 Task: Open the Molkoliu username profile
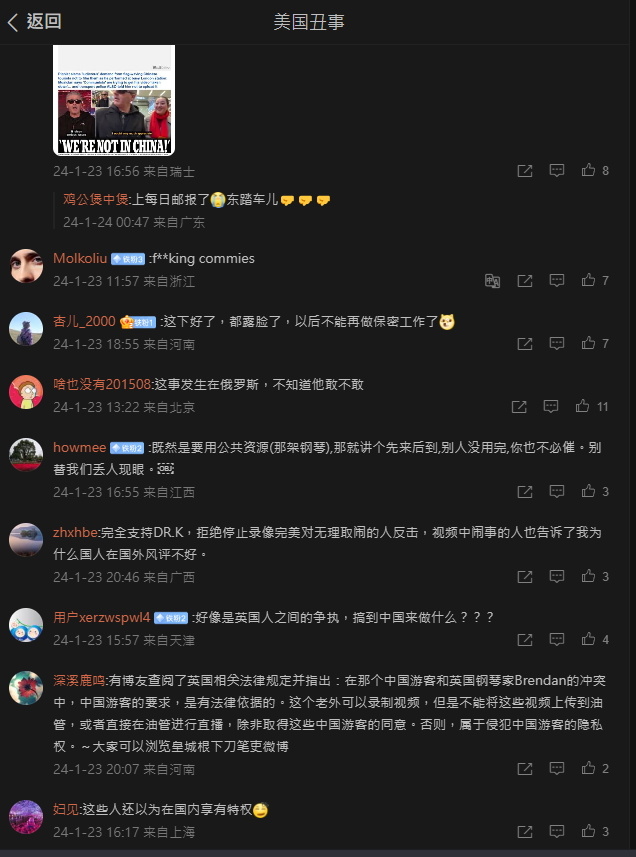80,259
